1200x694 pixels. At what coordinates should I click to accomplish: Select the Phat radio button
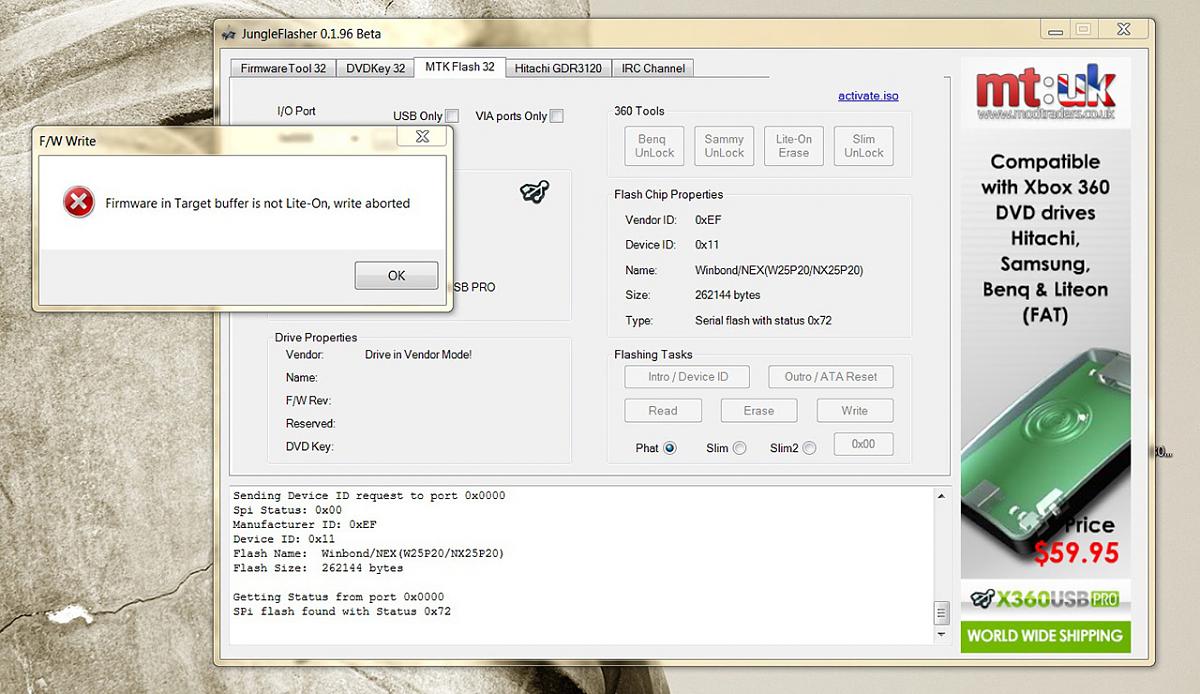[x=670, y=448]
